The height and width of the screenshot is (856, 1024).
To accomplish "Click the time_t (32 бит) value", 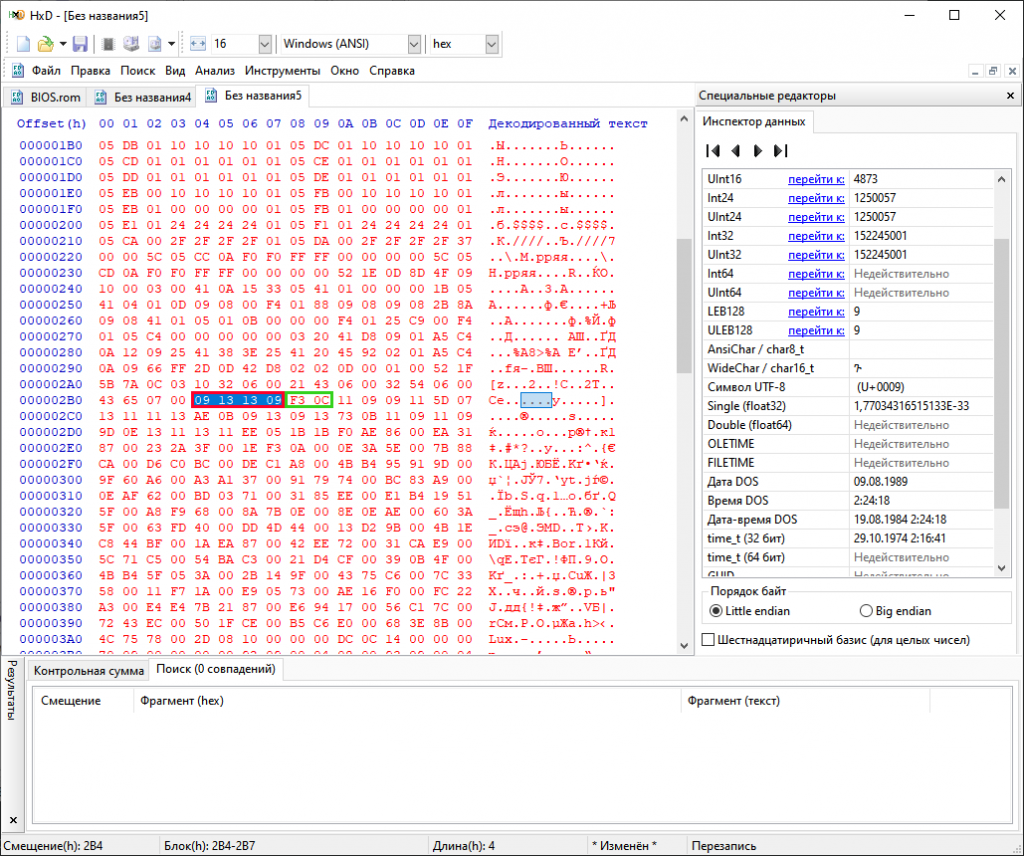I will pos(901,538).
